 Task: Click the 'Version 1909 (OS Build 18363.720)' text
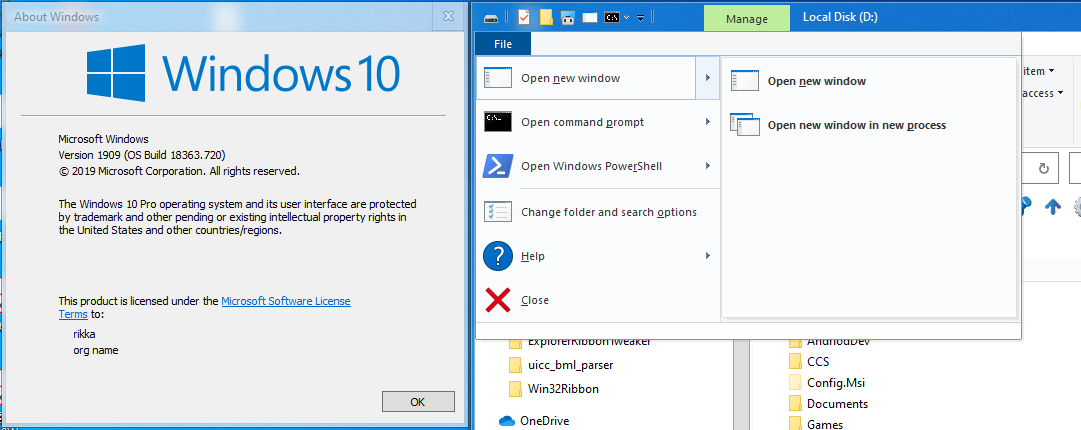click(142, 154)
